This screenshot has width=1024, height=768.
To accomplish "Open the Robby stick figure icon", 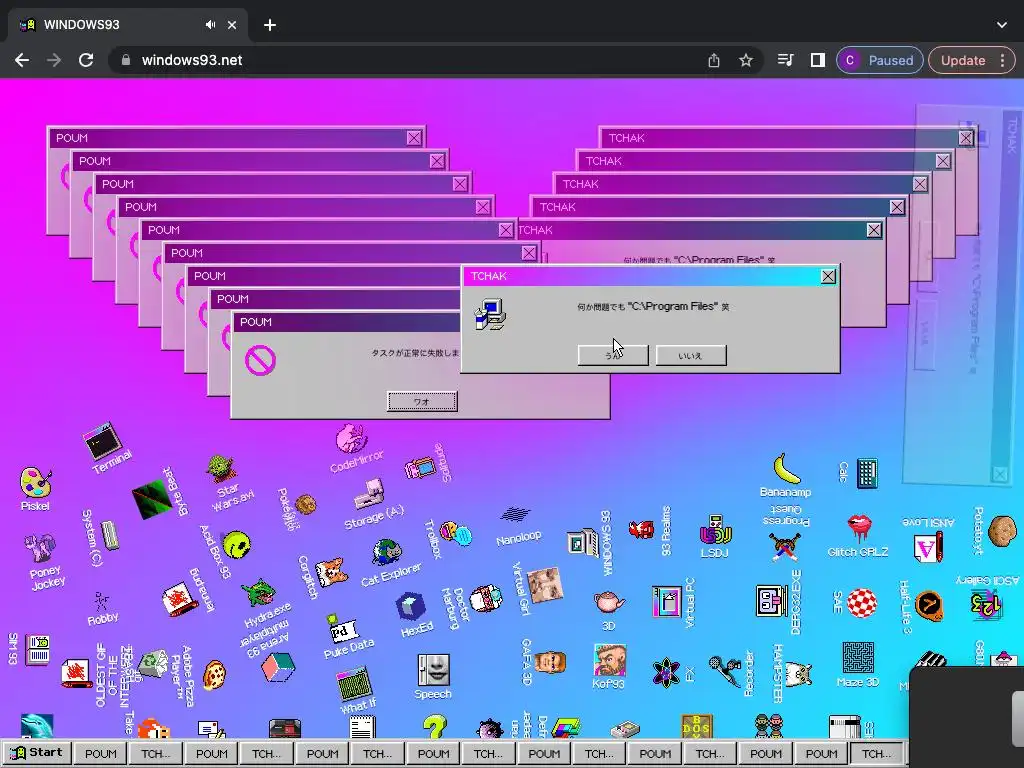I will [x=101, y=601].
